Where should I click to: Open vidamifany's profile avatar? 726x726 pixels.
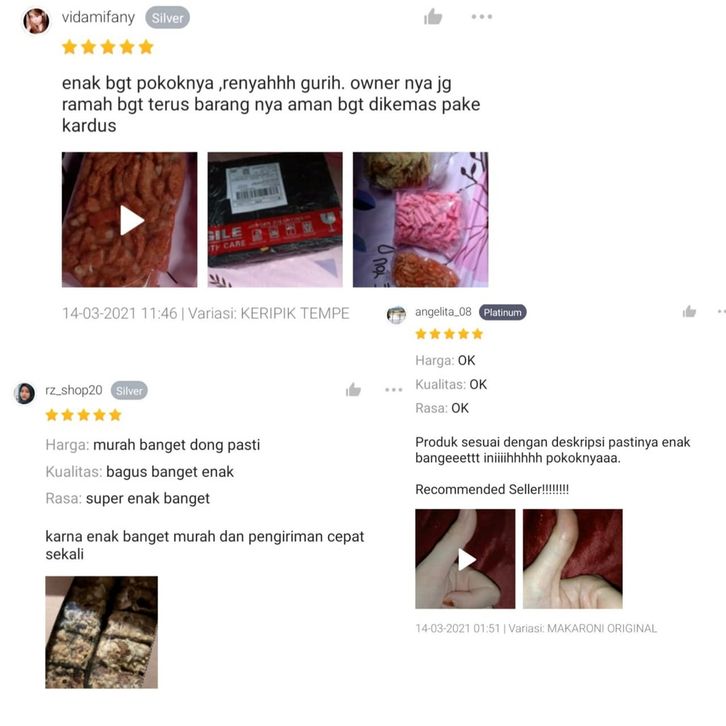[x=36, y=21]
